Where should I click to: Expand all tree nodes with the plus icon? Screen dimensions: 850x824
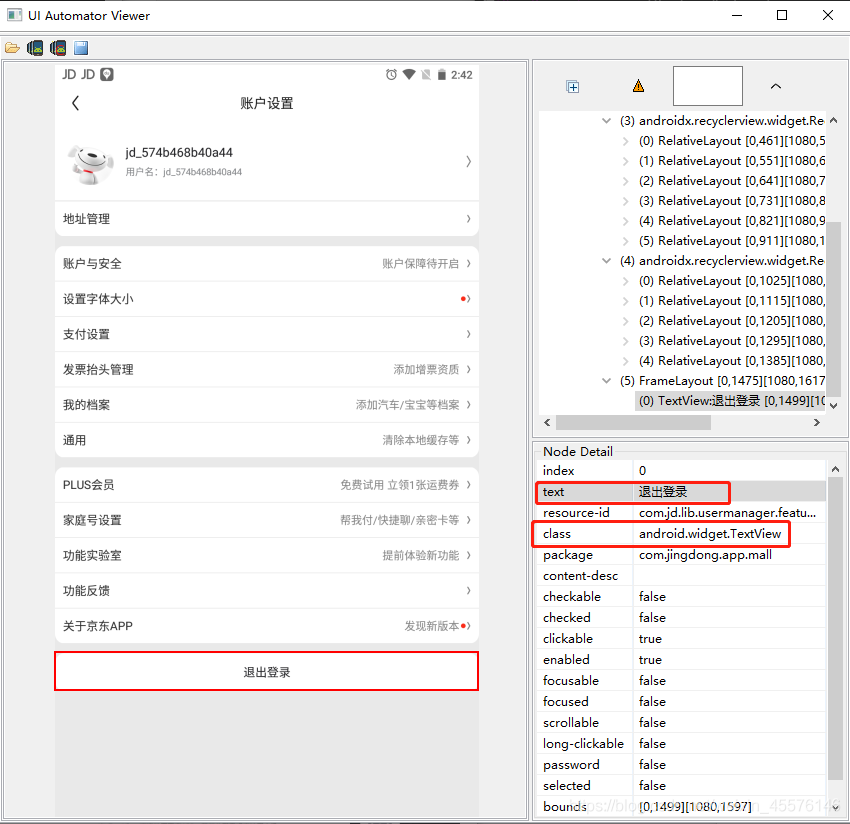[x=573, y=86]
